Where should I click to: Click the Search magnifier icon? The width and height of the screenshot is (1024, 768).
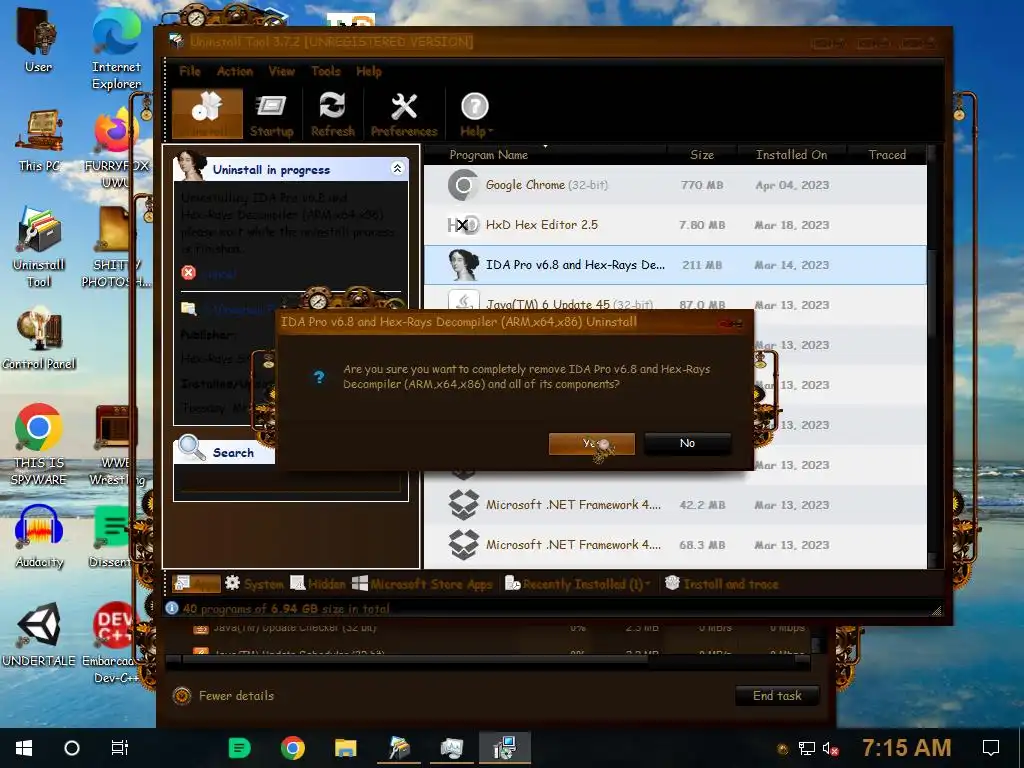[191, 448]
